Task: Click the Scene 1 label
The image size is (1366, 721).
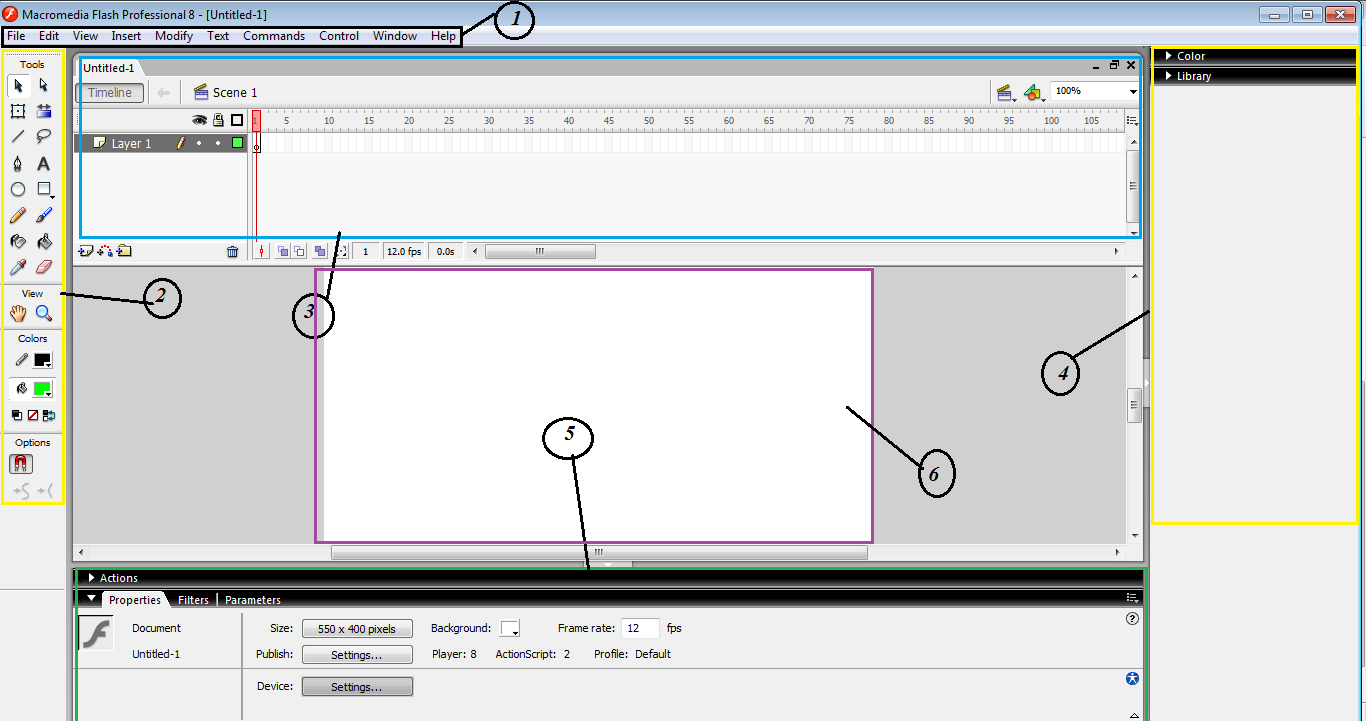Action: 235,93
